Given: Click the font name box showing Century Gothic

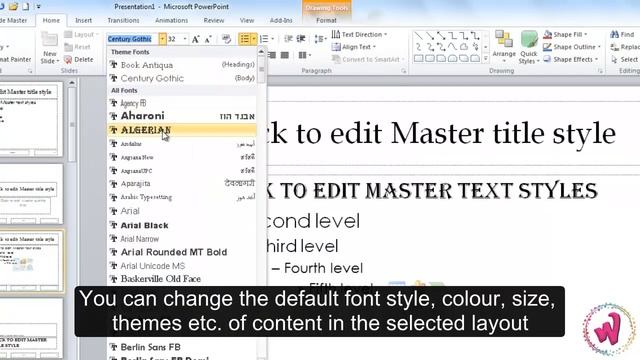Looking at the screenshot, I should (133, 39).
